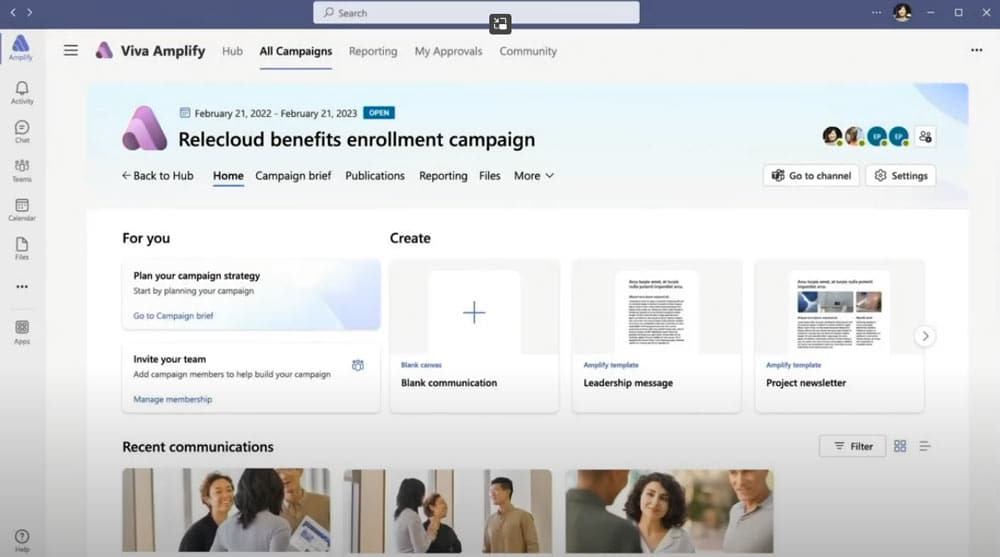Click the Relecloud benefits enrollment campaign title
This screenshot has width=1000, height=557.
coord(357,139)
